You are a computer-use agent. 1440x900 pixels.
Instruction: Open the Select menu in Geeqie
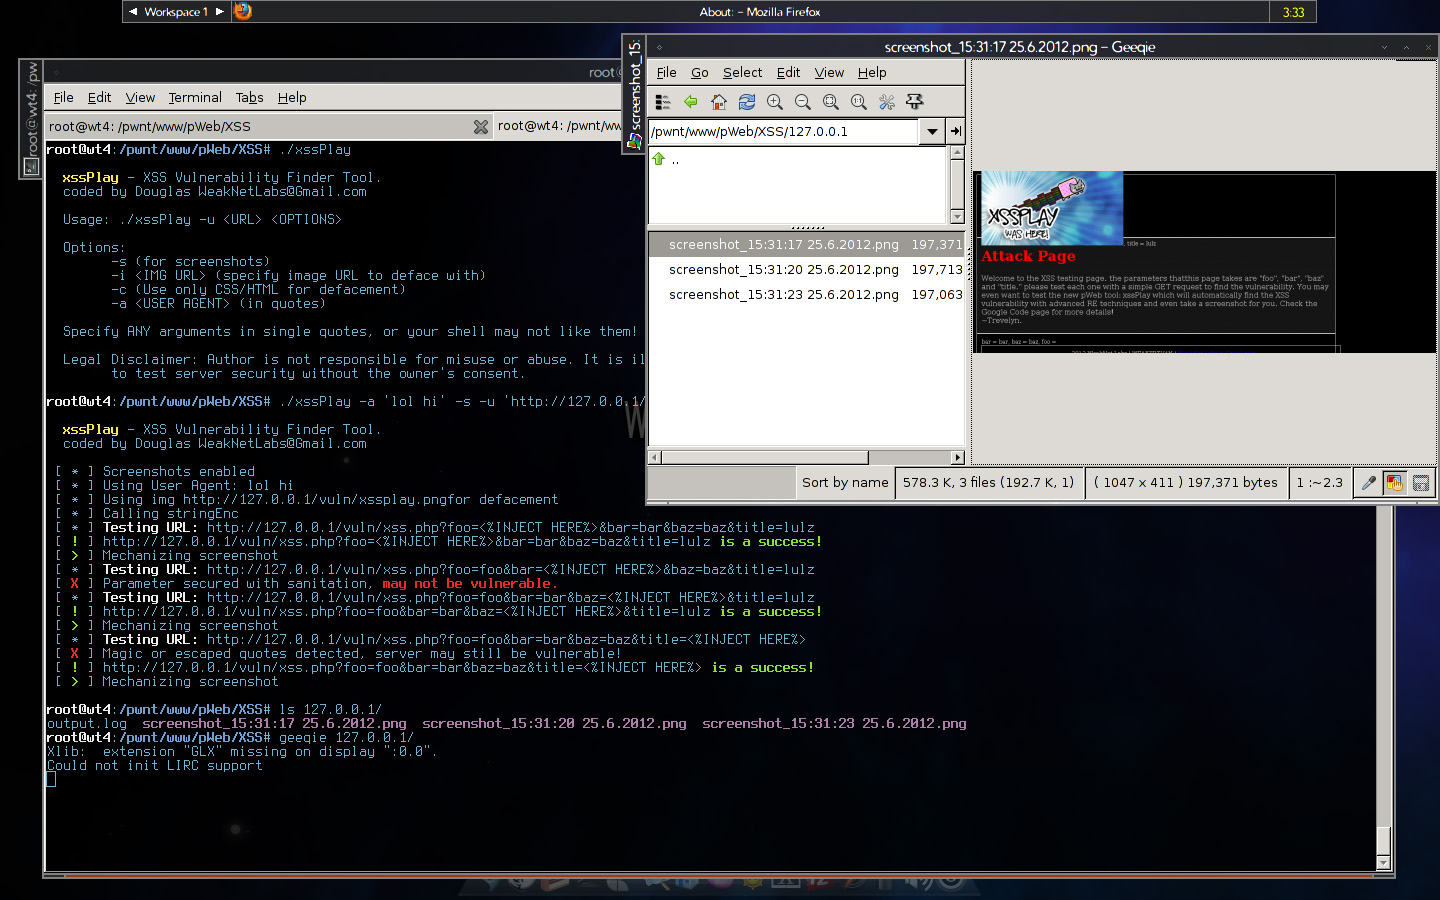(742, 72)
